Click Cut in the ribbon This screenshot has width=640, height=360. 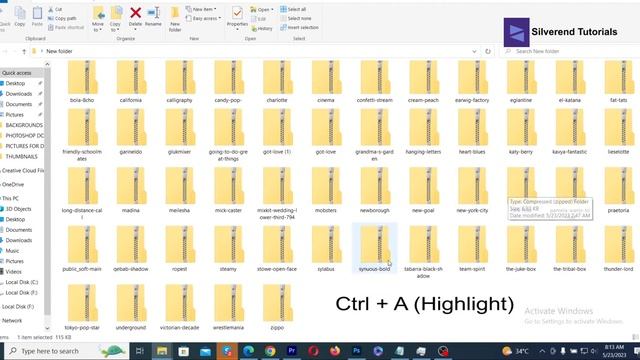tap(55, 9)
